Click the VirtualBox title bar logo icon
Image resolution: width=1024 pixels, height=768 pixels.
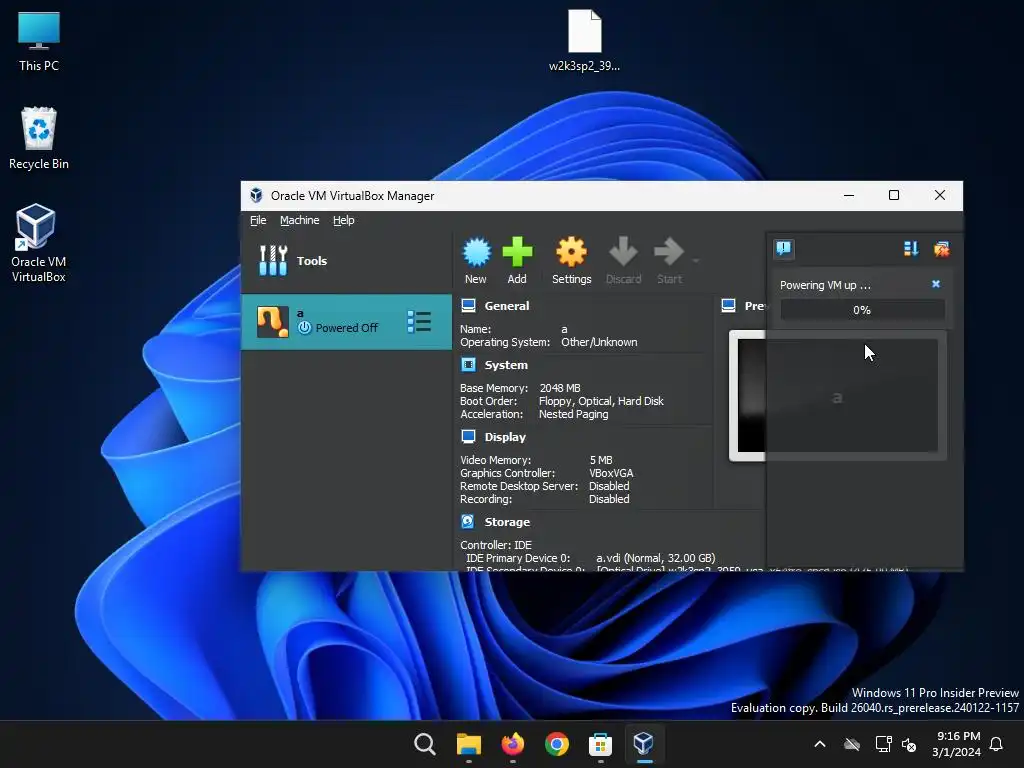257,195
